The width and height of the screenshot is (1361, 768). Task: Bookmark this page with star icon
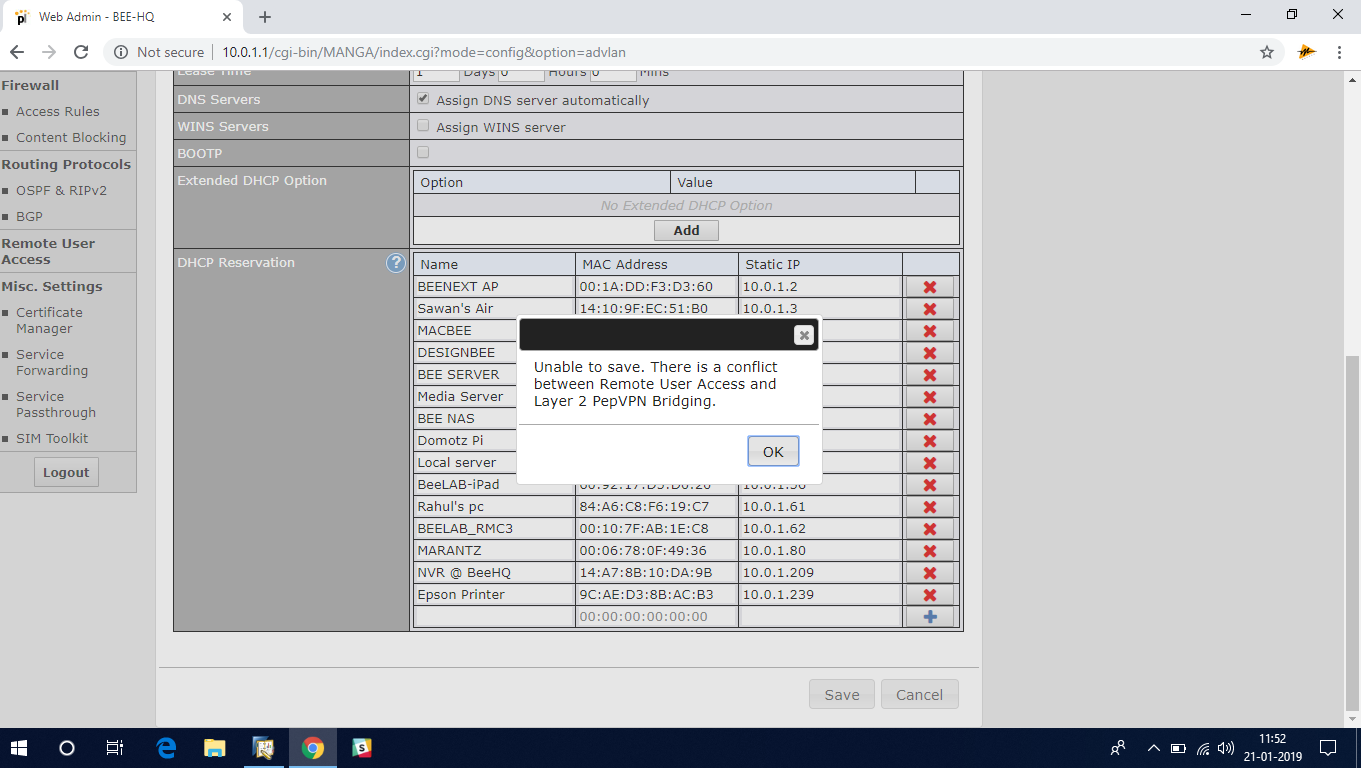(x=1267, y=52)
